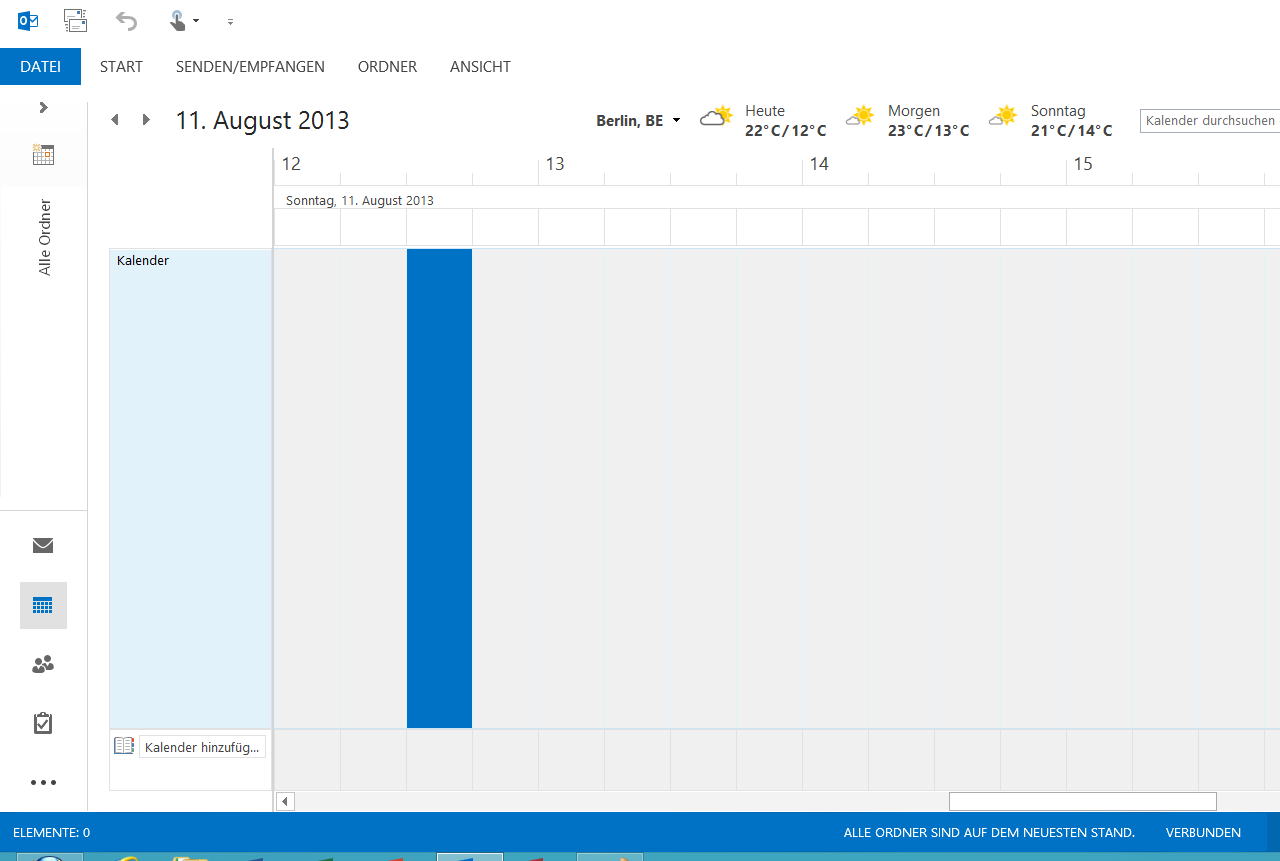This screenshot has height=861, width=1280.
Task: Open the Berlin, BE weather location dropdown
Action: point(676,121)
